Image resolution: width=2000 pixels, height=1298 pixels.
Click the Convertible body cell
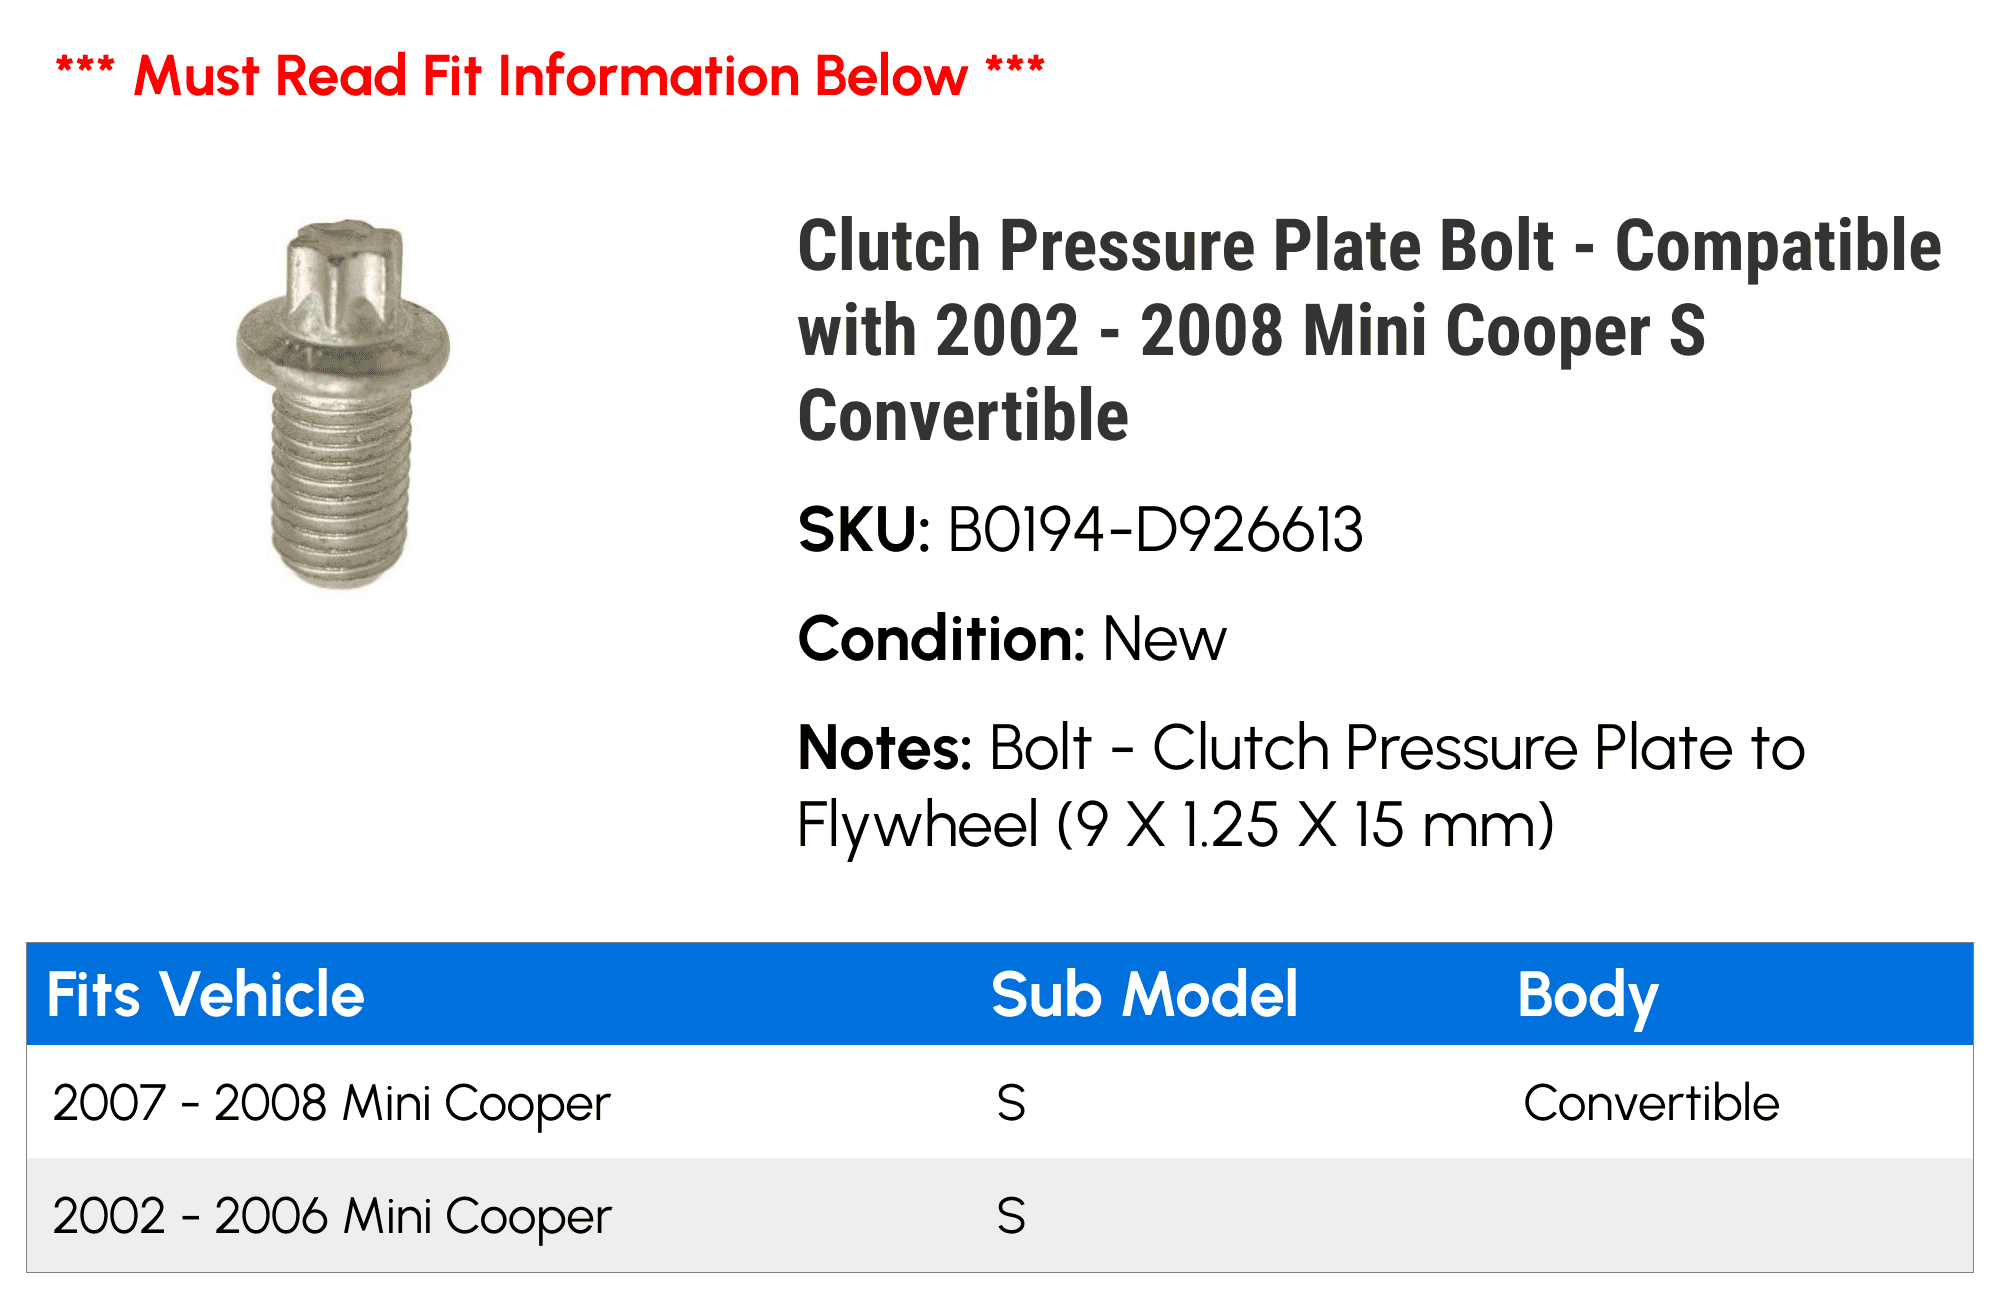[1651, 1103]
